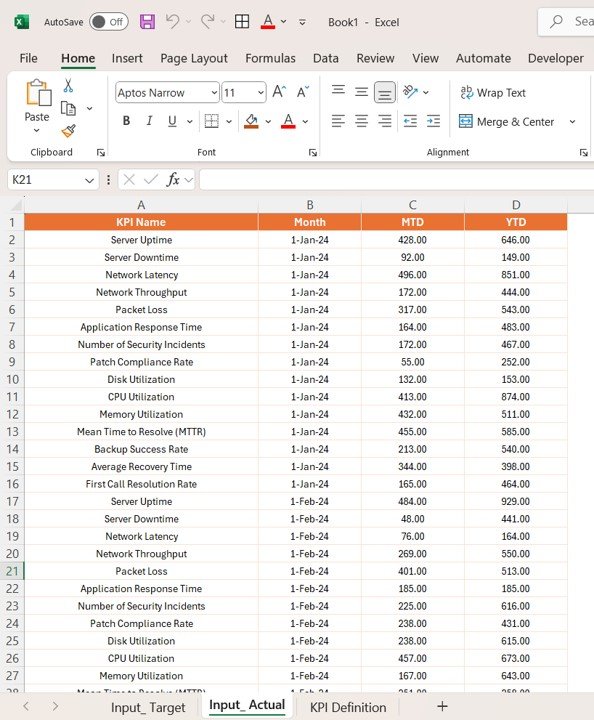Expand the ribbon Borders dropdown arrow
Screen dimensions: 594x720
[229, 121]
